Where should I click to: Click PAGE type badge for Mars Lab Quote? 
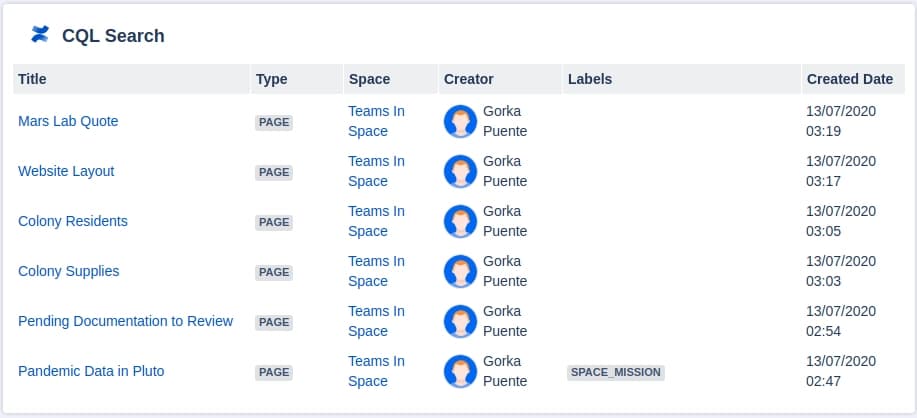274,122
